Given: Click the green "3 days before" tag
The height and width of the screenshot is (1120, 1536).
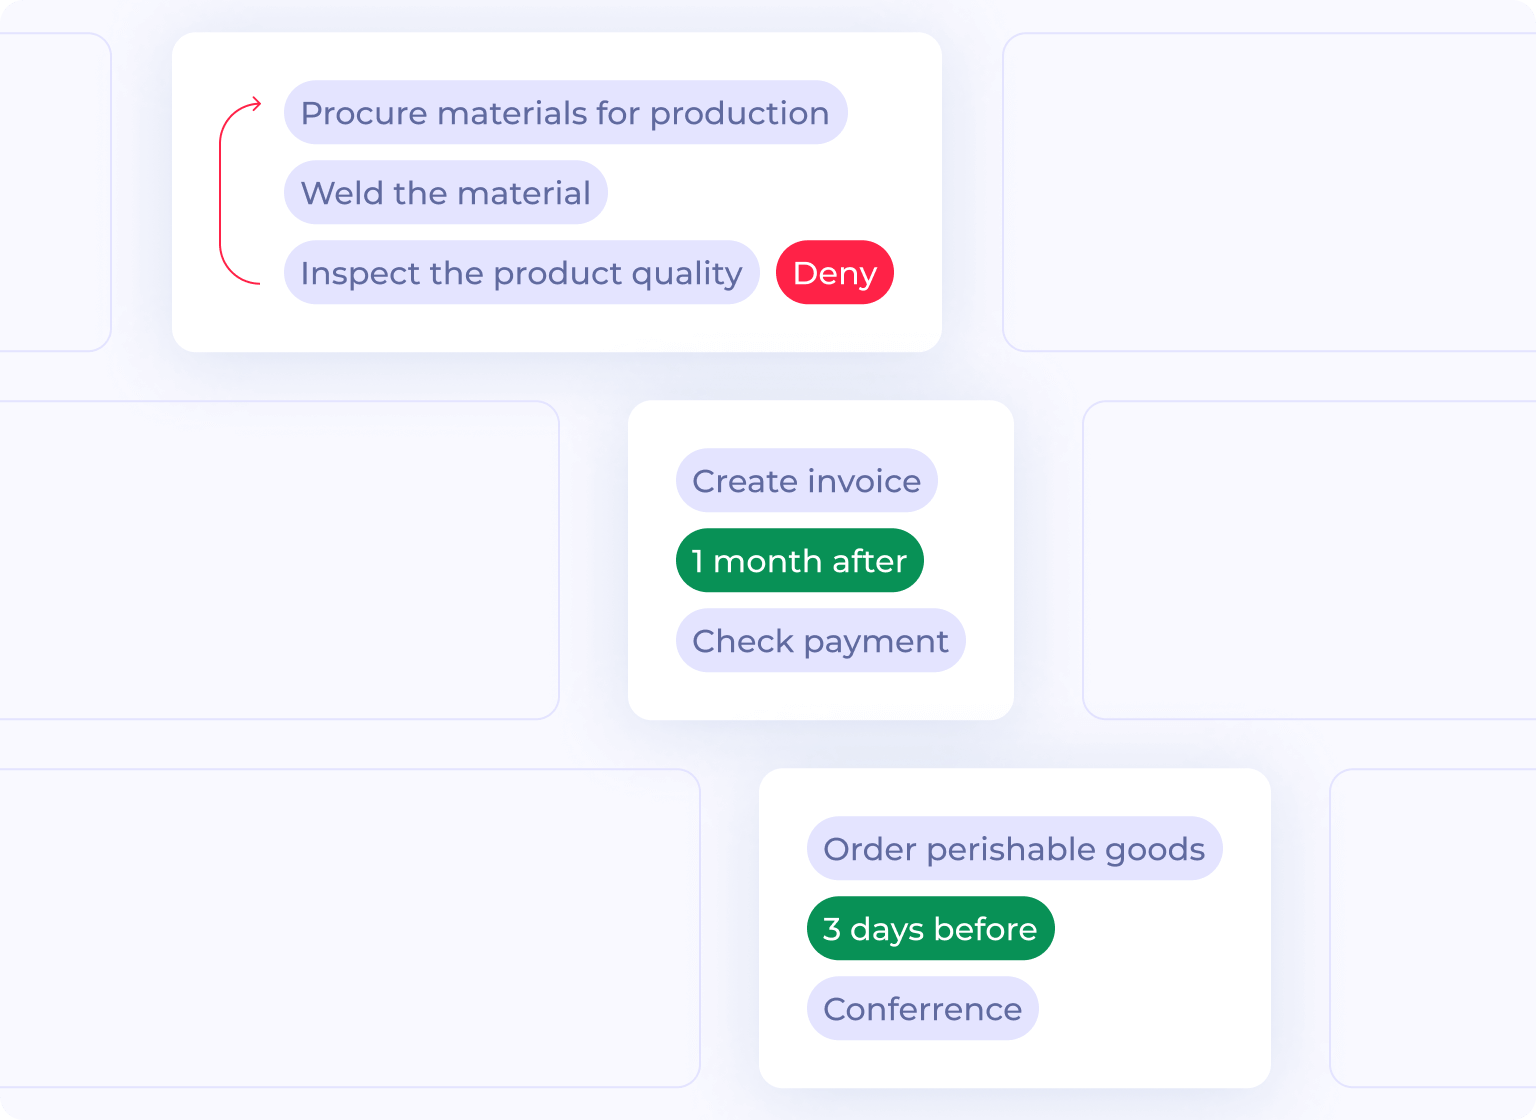Looking at the screenshot, I should pyautogui.click(x=930, y=929).
